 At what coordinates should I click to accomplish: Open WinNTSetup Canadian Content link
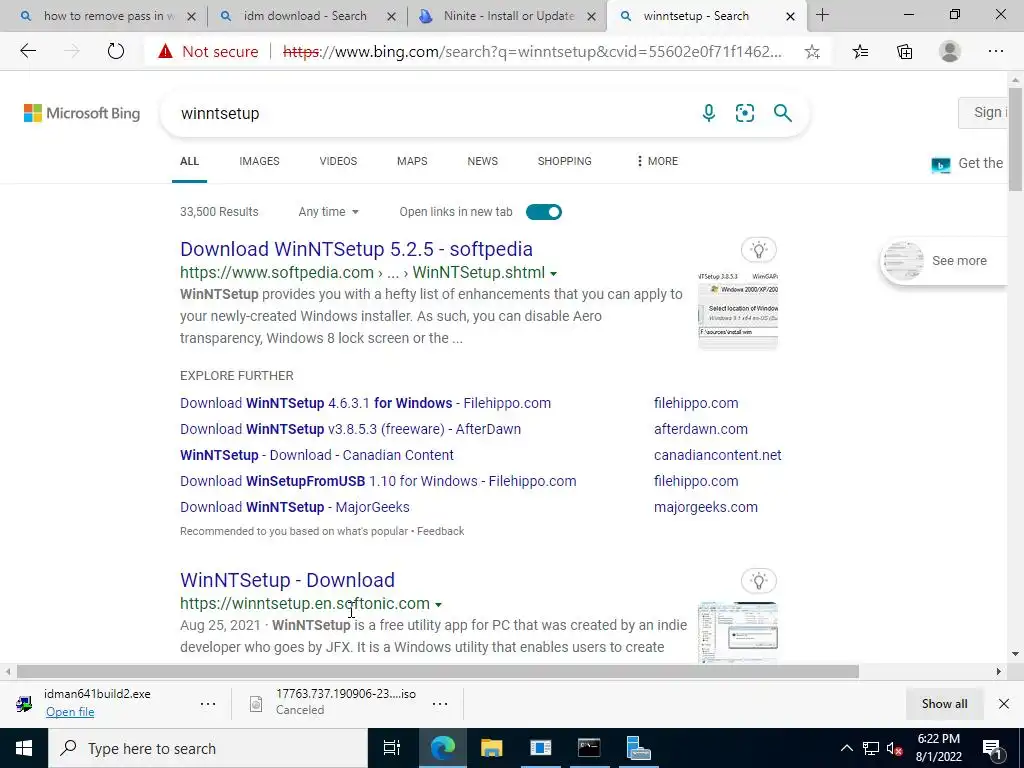point(317,455)
